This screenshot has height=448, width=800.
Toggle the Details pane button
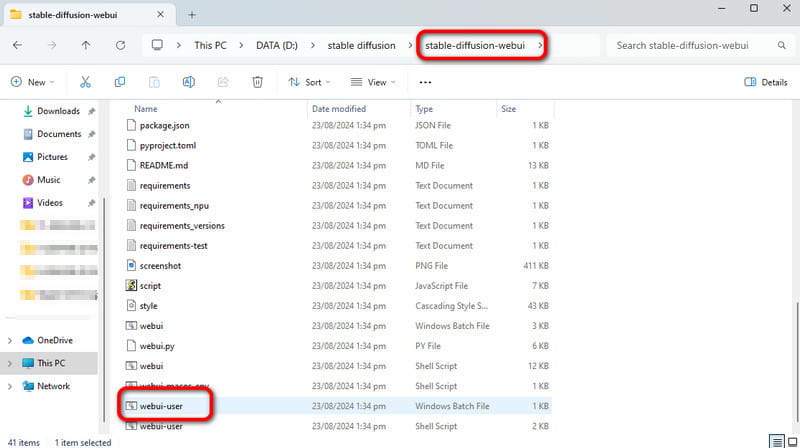[x=766, y=82]
